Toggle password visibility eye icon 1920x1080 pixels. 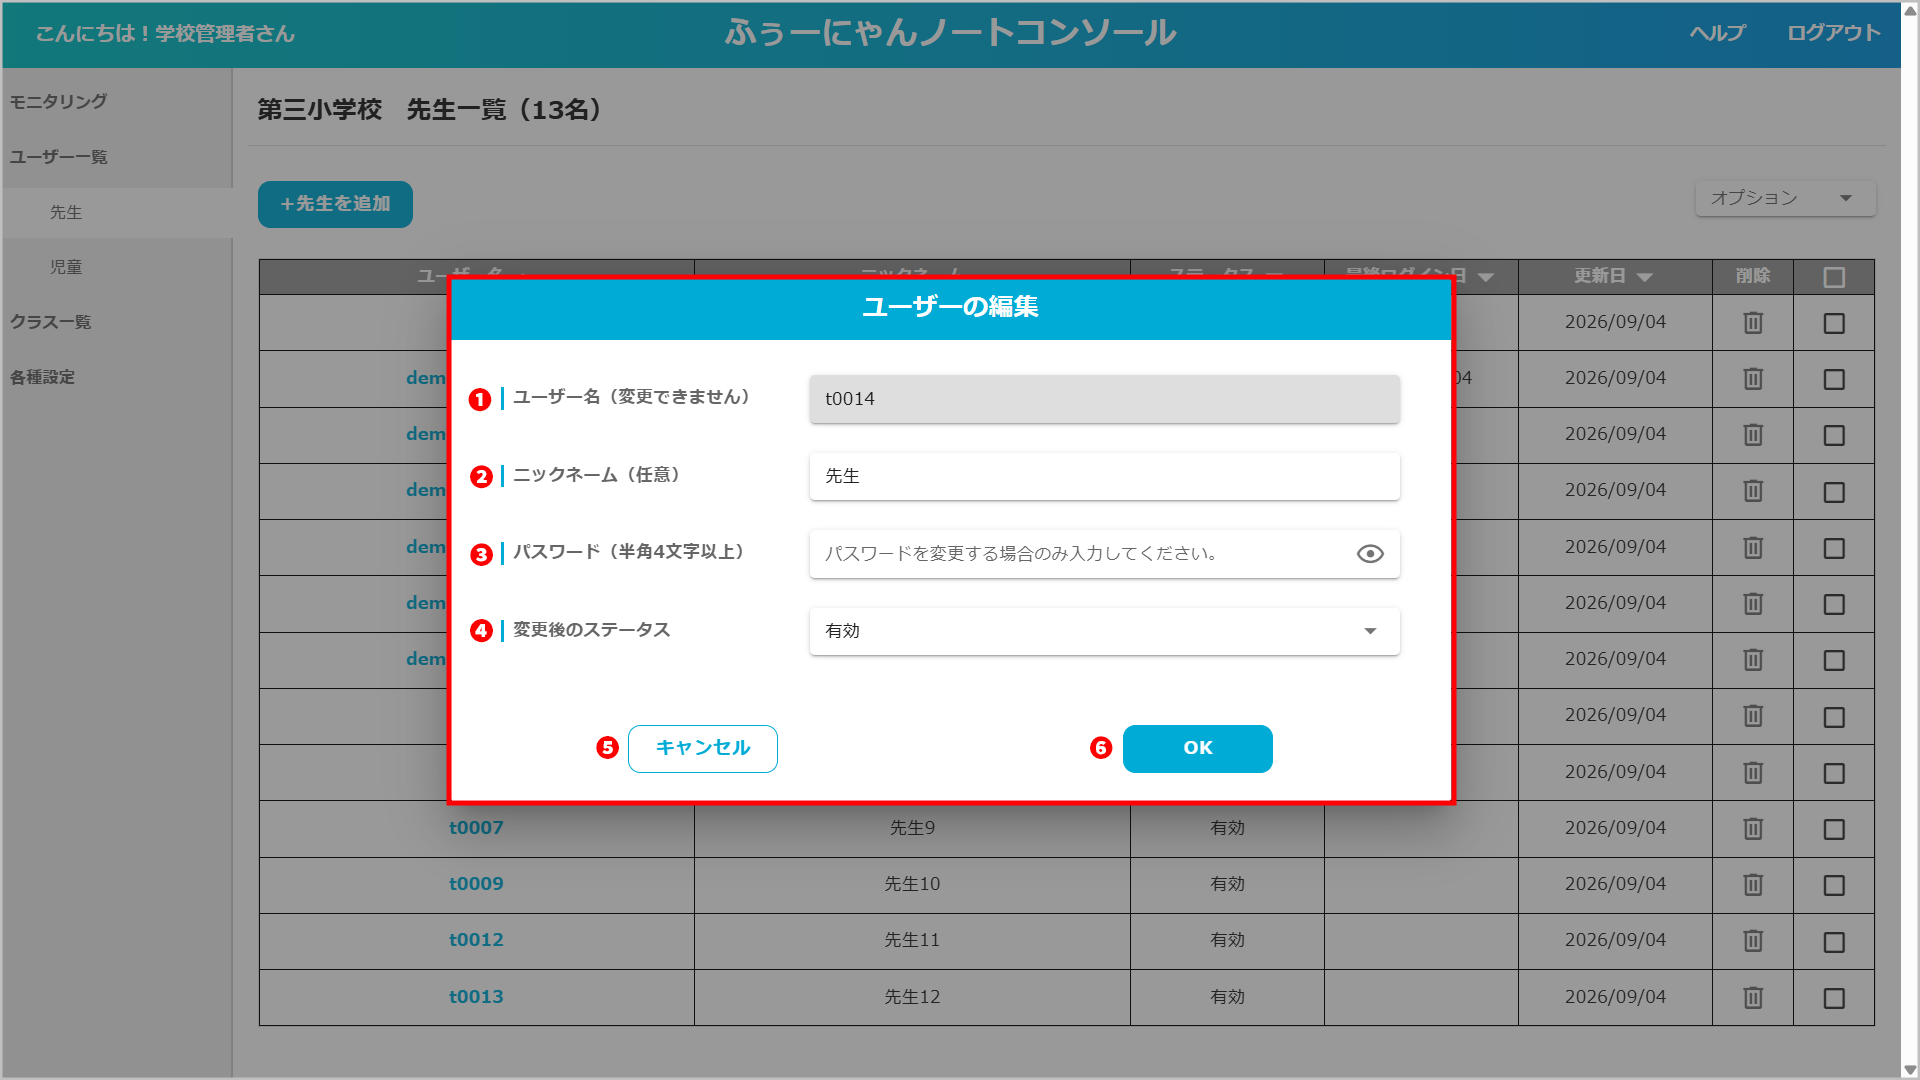click(x=1370, y=554)
